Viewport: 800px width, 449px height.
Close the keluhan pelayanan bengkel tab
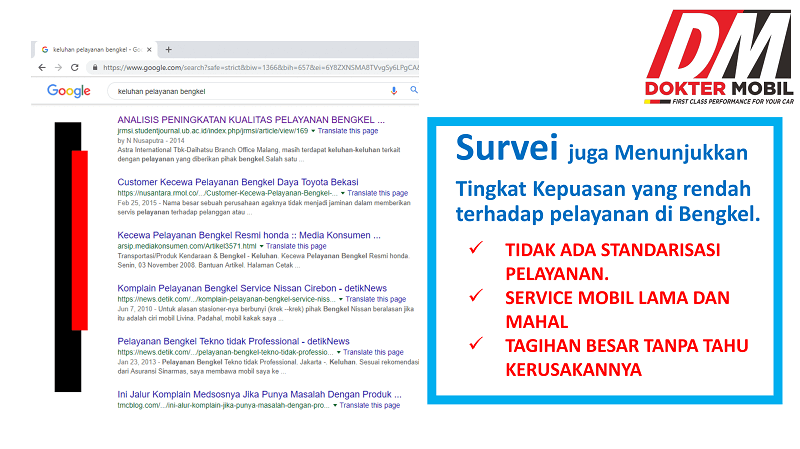[149, 49]
